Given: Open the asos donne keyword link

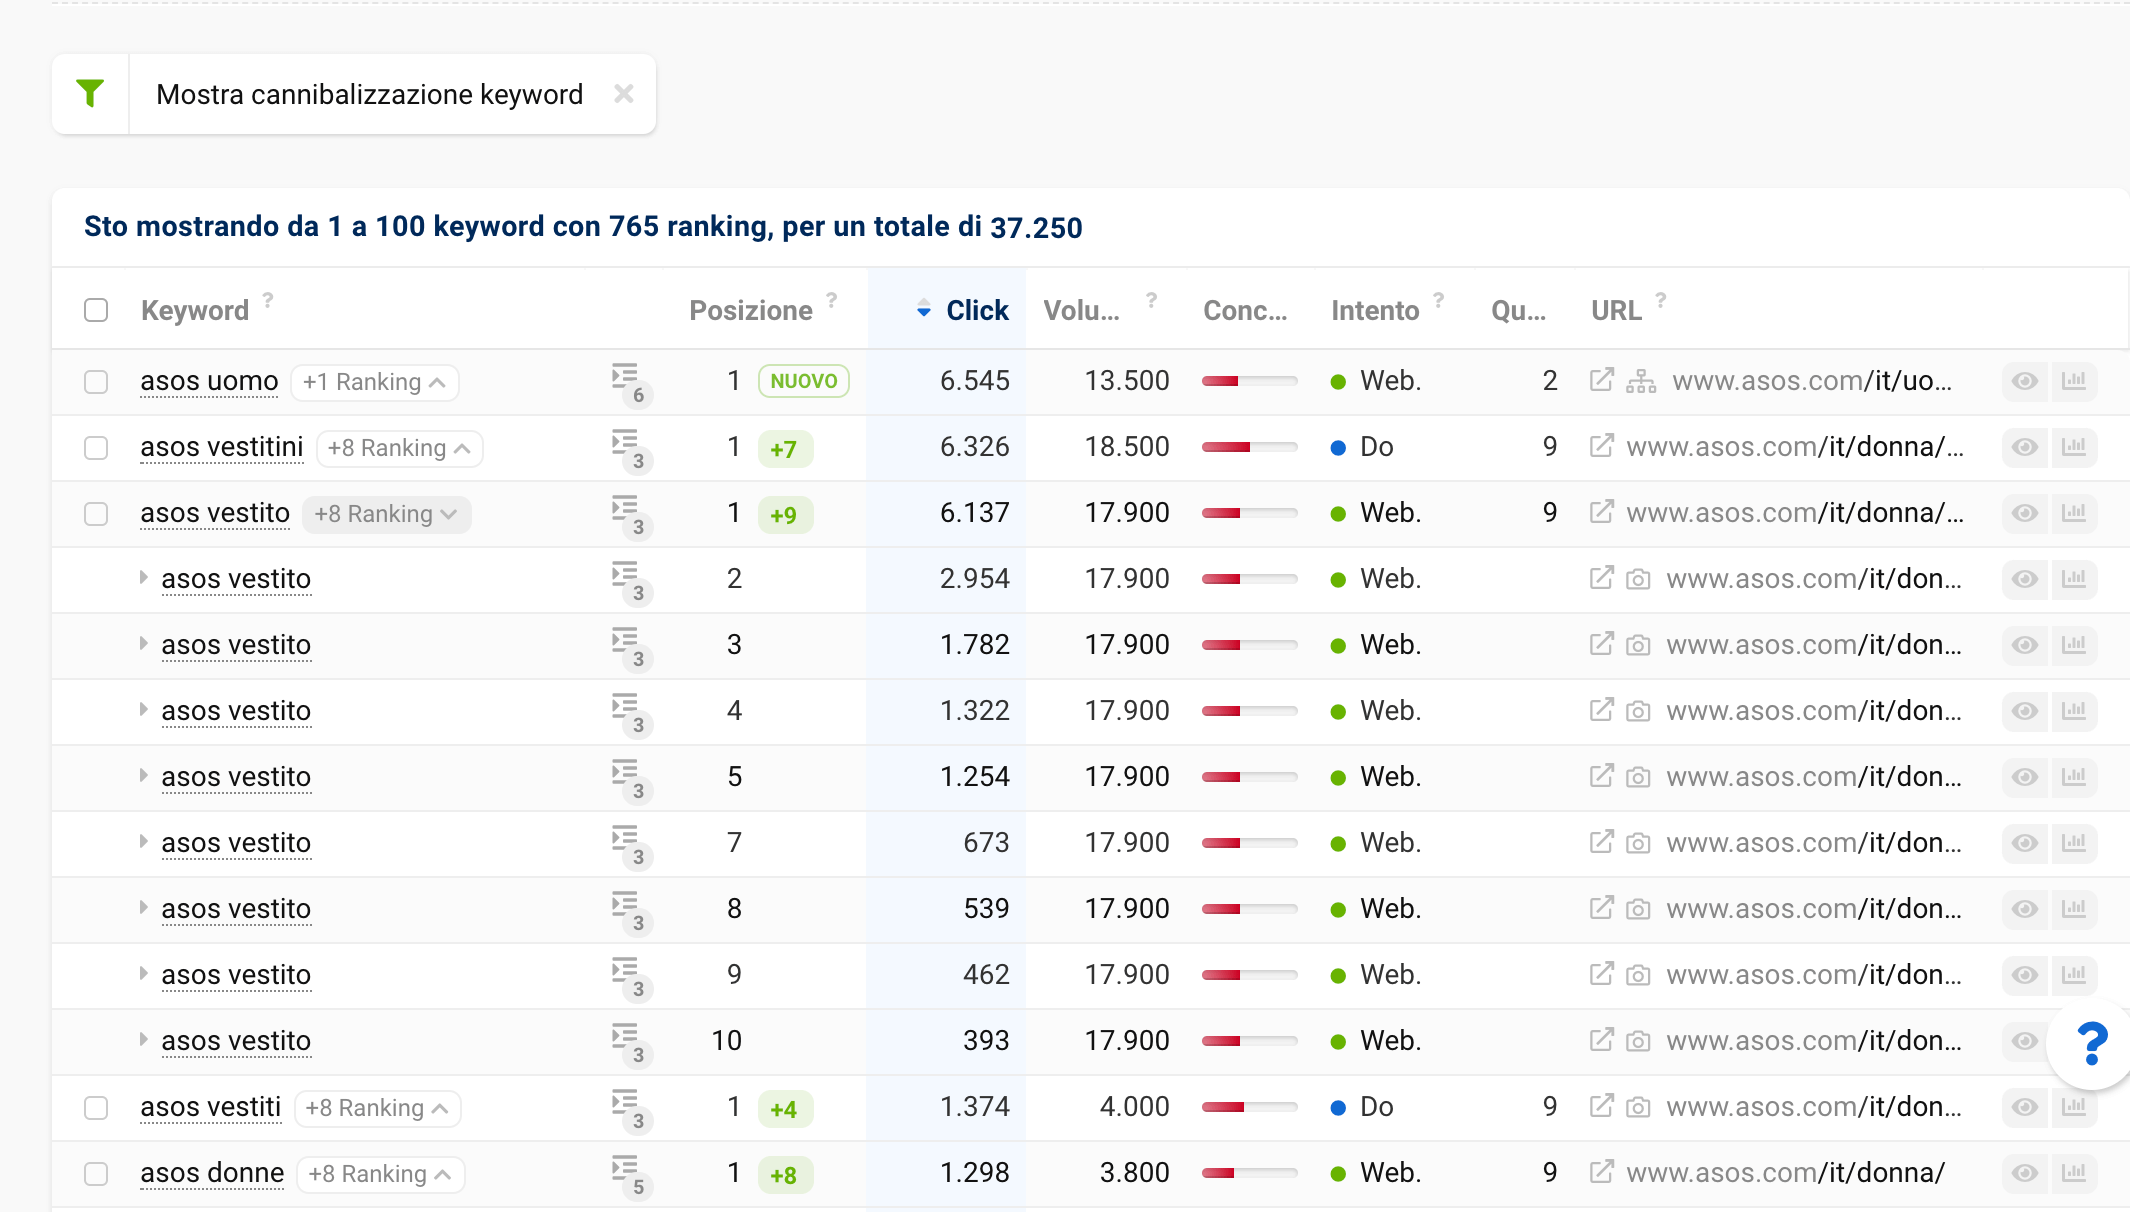Looking at the screenshot, I should coord(212,1173).
